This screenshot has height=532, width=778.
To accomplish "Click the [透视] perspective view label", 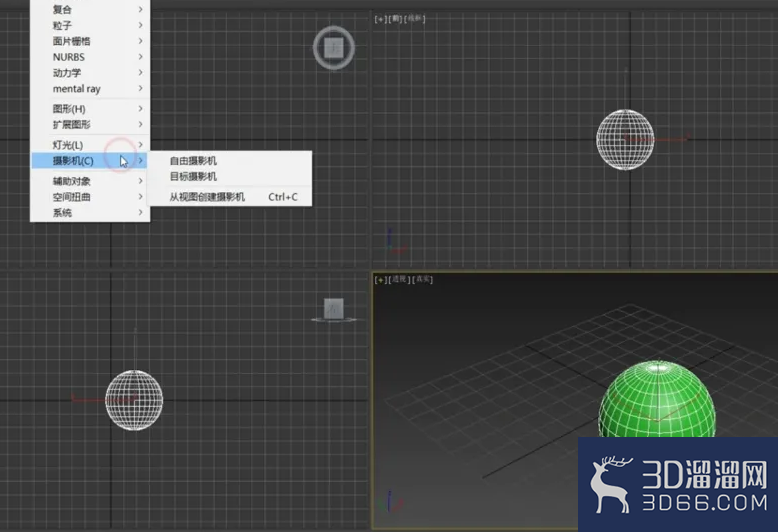I will [399, 279].
